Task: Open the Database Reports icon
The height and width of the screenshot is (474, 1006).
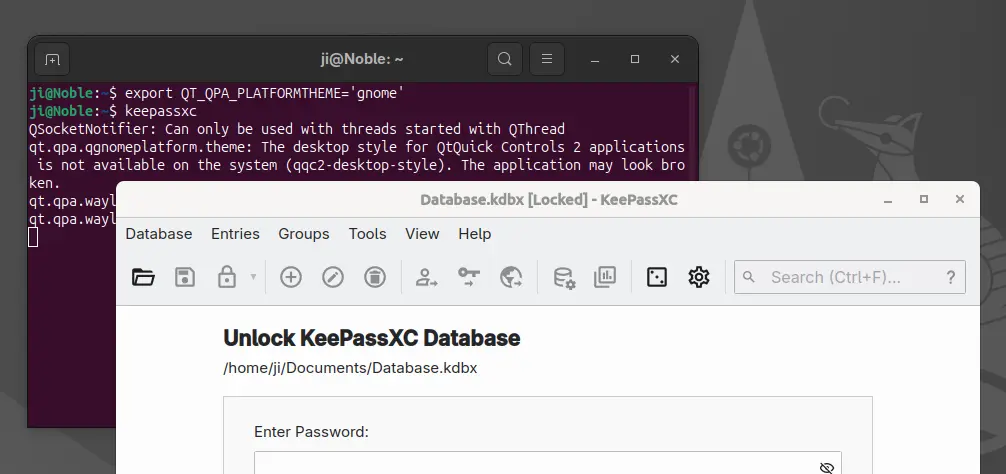Action: [x=605, y=277]
